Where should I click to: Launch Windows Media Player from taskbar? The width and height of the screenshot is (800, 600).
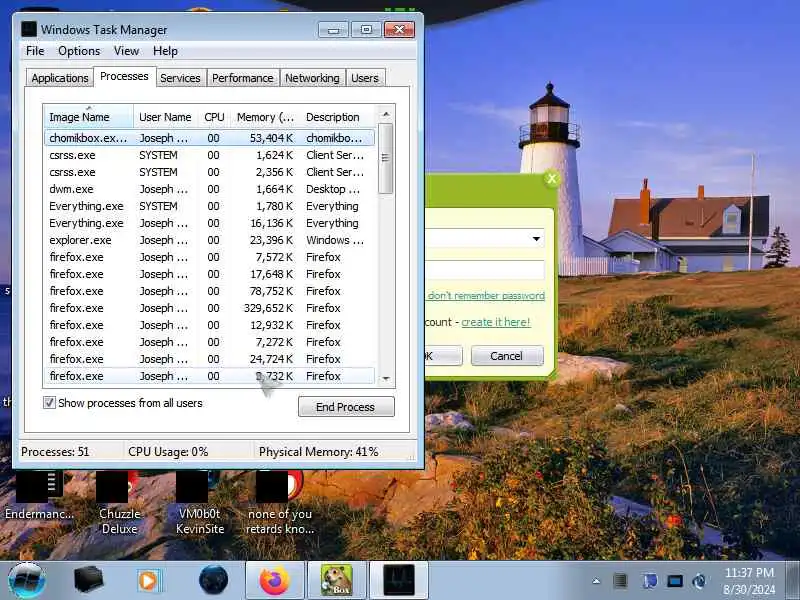[149, 581]
